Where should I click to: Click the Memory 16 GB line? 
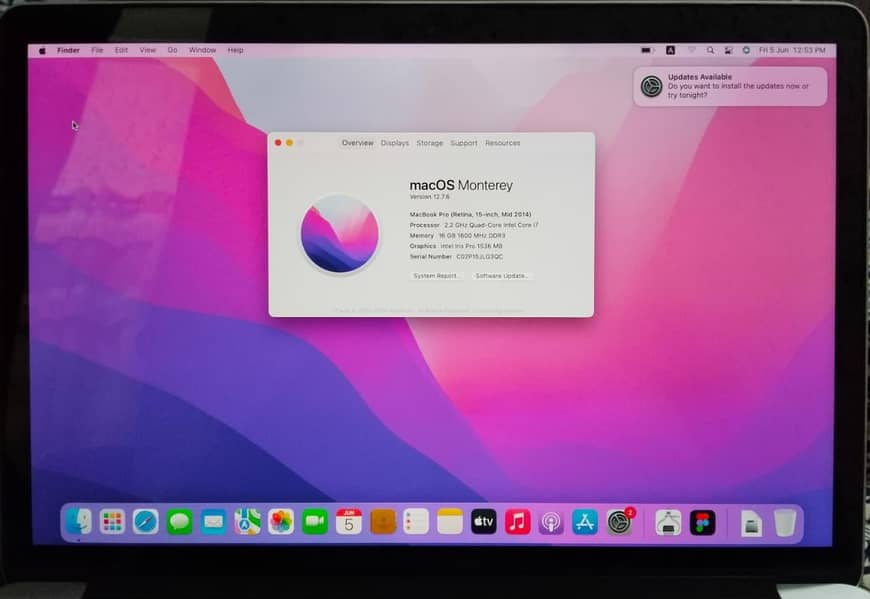point(458,235)
